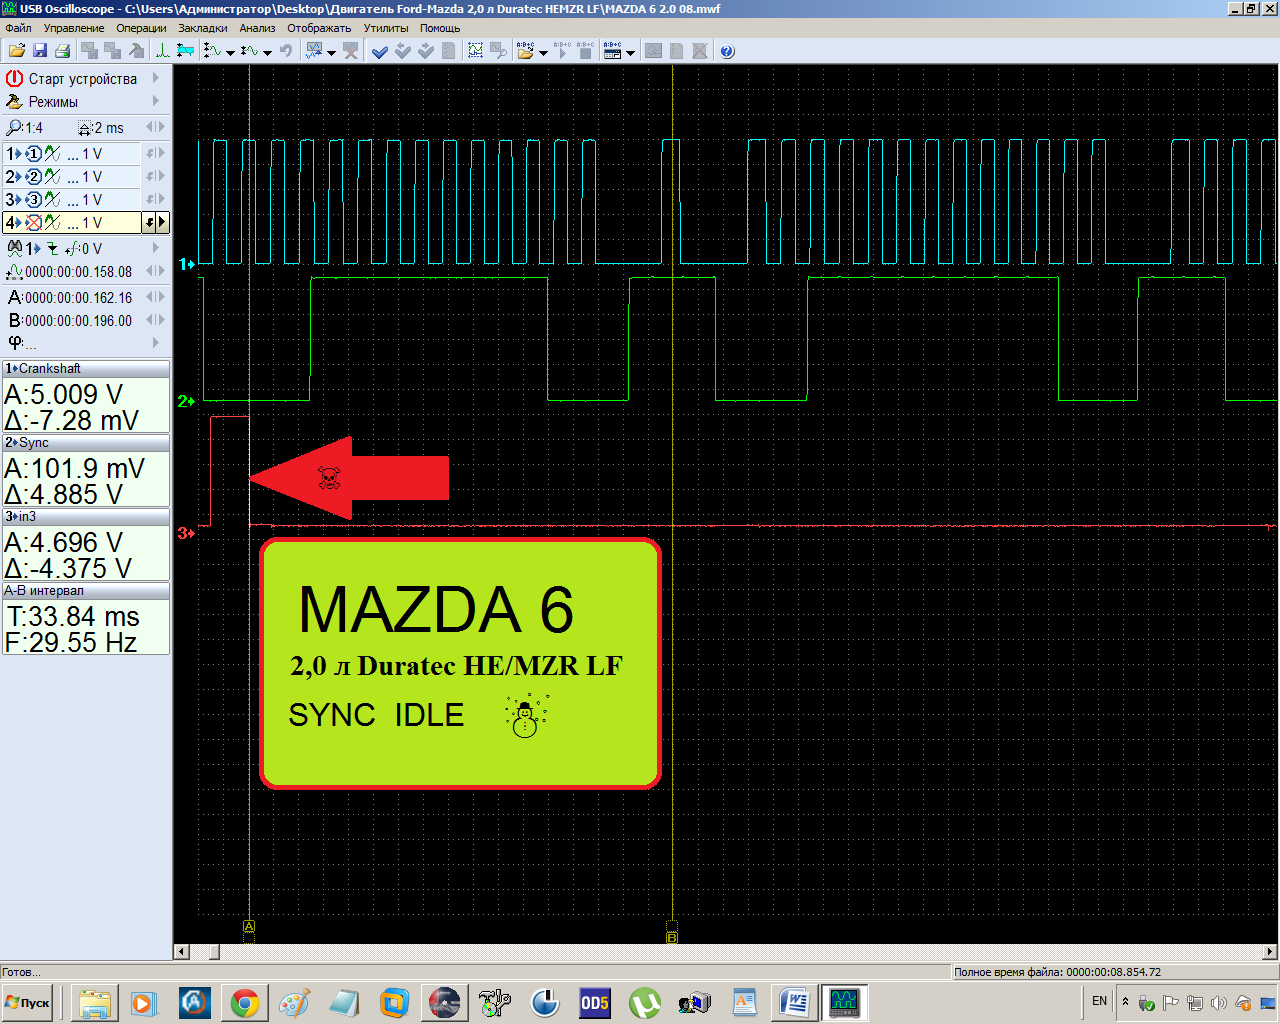Click the selection zoom toolbar icon

click(x=475, y=51)
